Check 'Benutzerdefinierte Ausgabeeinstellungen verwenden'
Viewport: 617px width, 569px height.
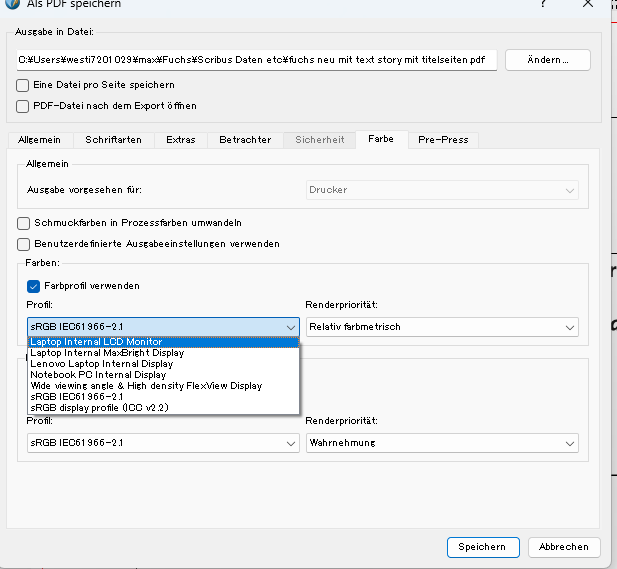(x=24, y=243)
